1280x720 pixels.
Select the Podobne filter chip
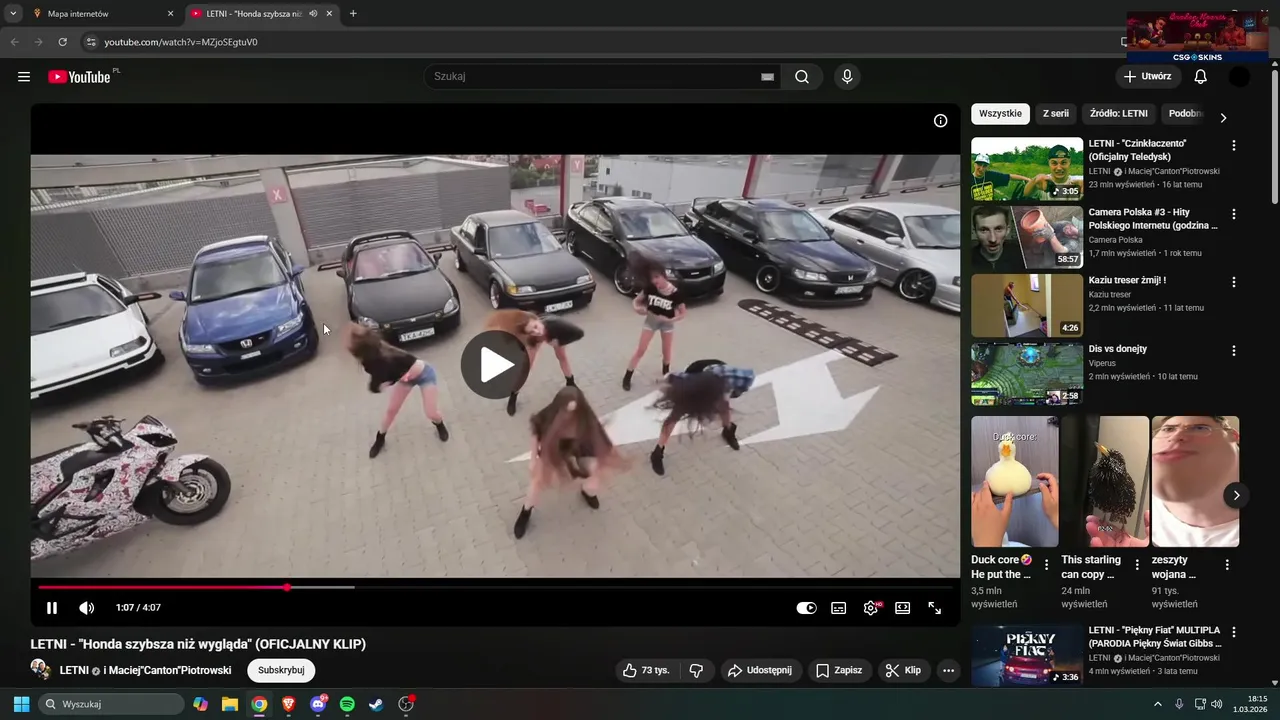(x=1185, y=114)
